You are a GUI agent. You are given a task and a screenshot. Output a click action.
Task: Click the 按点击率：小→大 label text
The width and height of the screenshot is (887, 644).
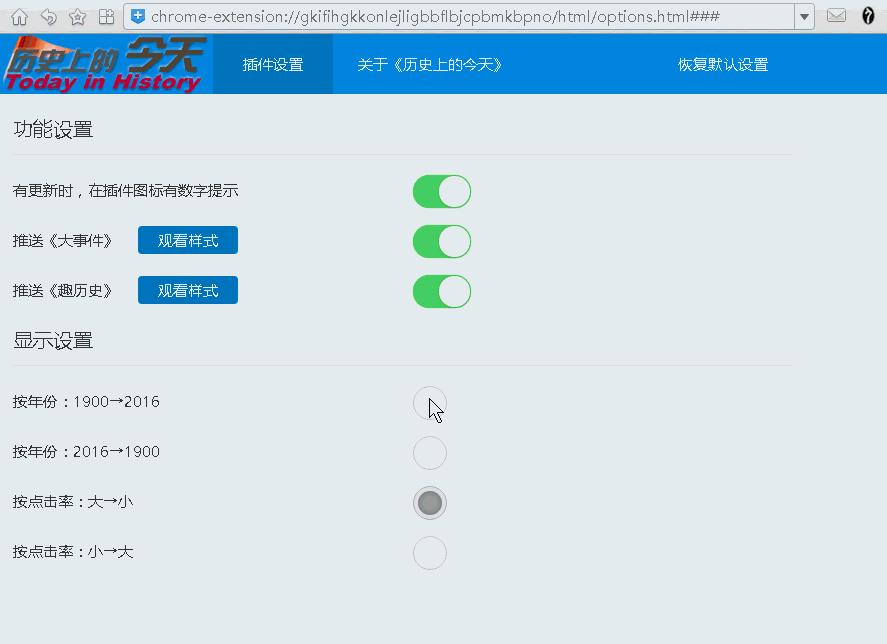(x=73, y=552)
